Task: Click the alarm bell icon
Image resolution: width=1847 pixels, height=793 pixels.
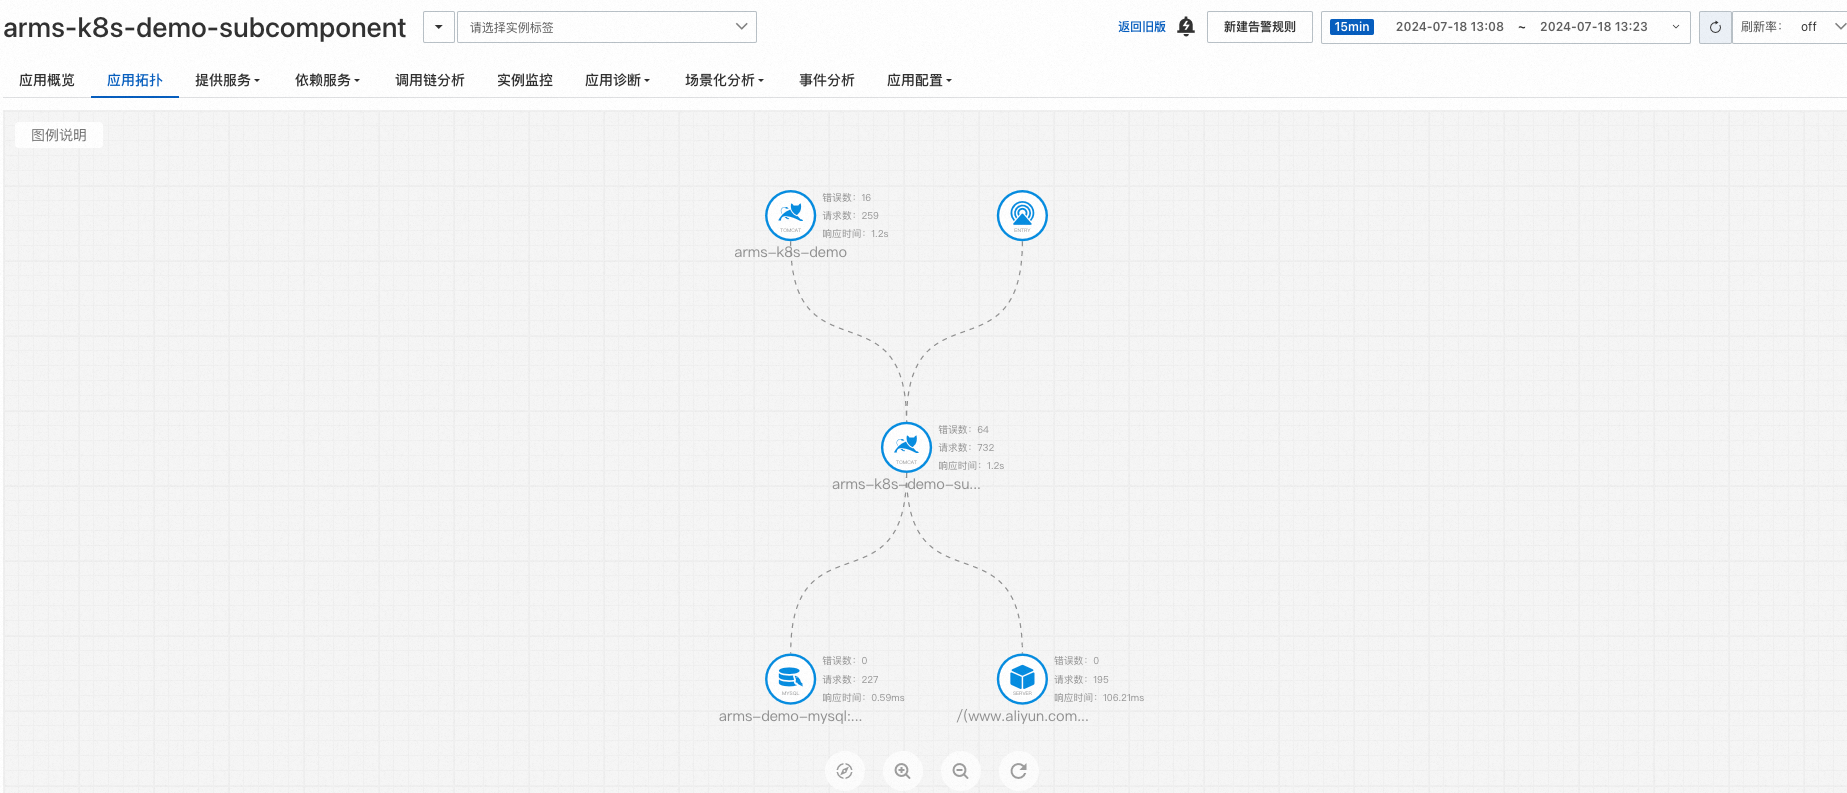Action: [1186, 27]
